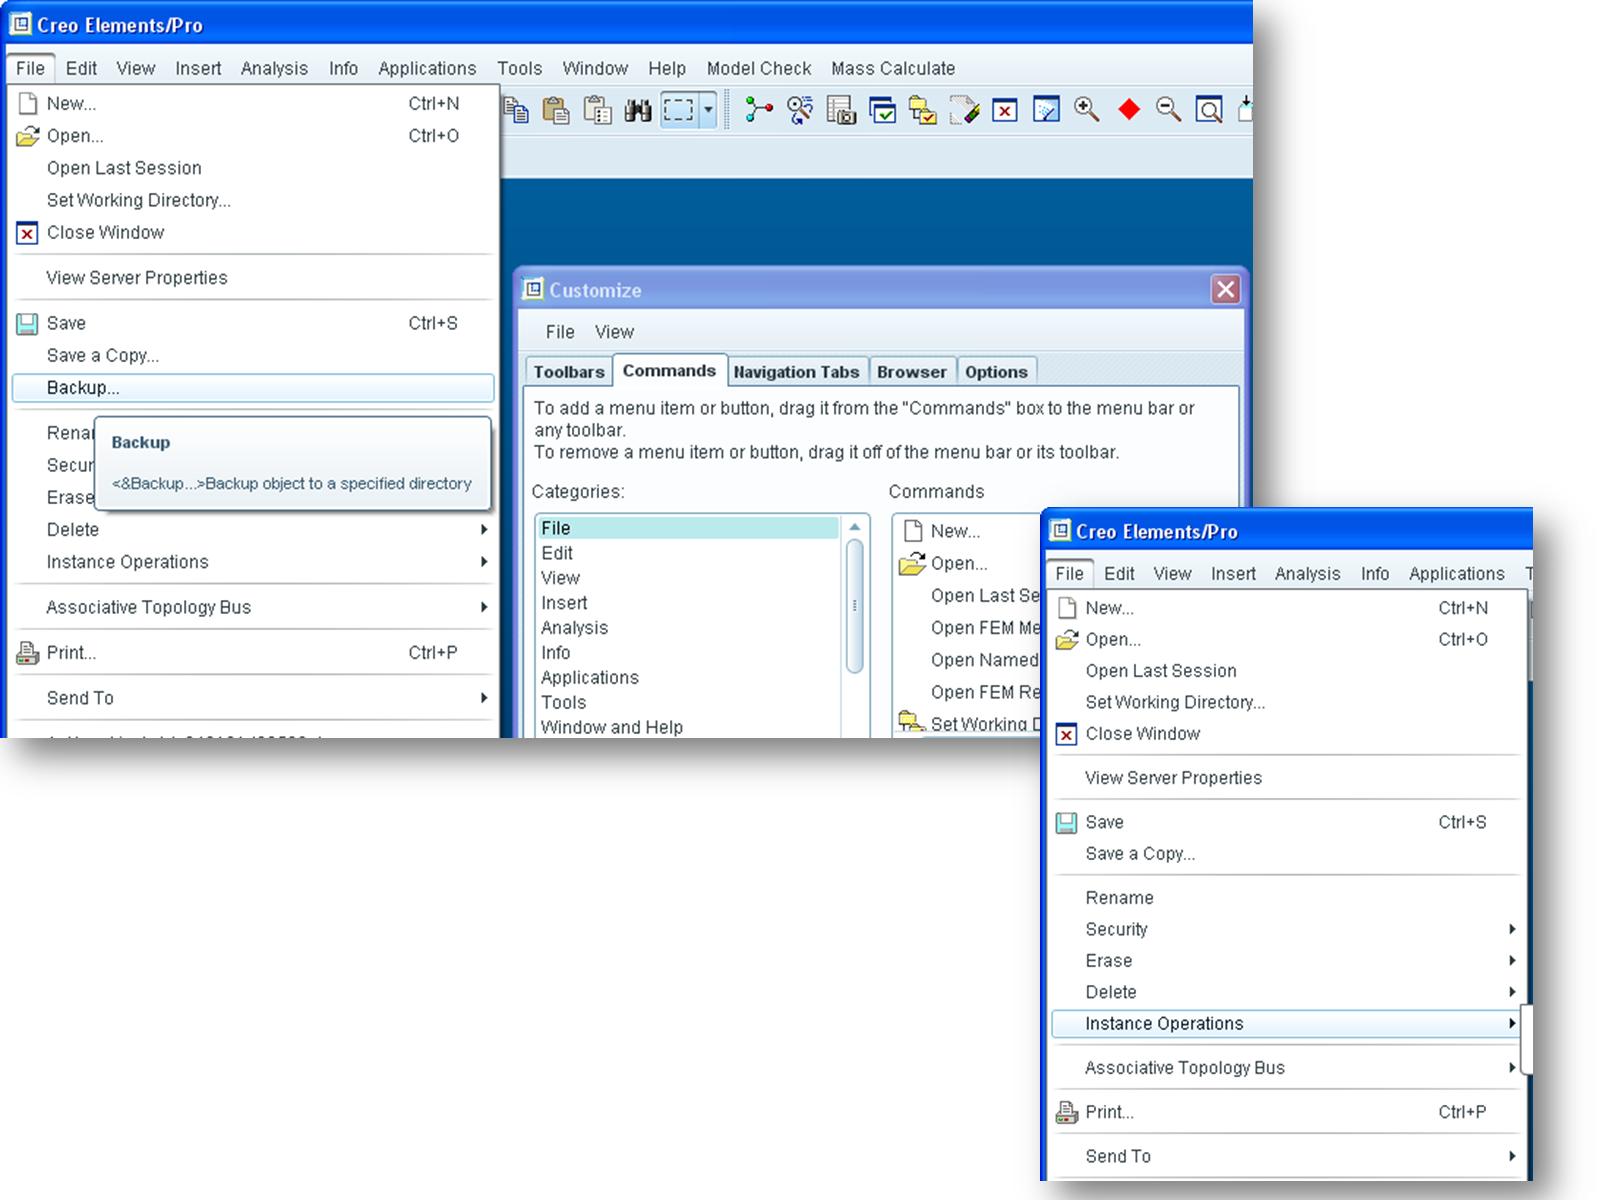
Task: Click the up arrow of Categories scrollbar
Action: click(x=854, y=527)
